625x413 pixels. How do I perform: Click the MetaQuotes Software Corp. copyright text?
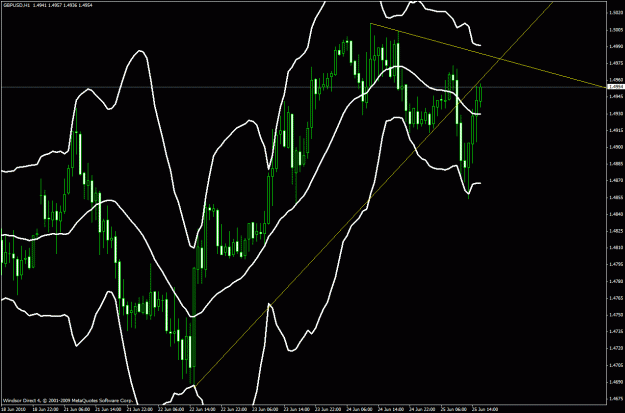tap(68, 400)
